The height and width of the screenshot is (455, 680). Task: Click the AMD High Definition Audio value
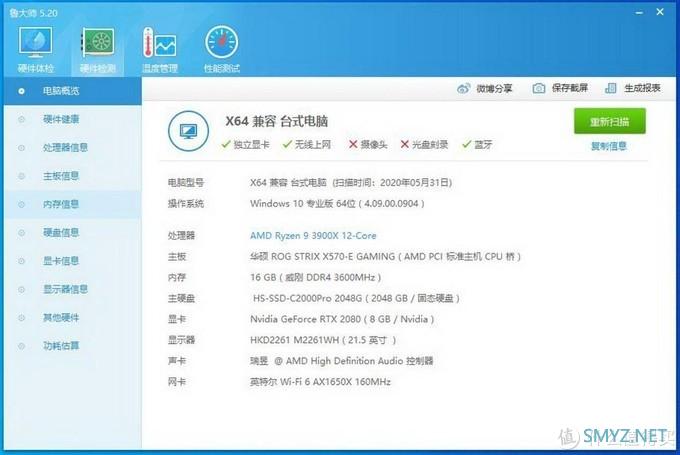[341, 360]
